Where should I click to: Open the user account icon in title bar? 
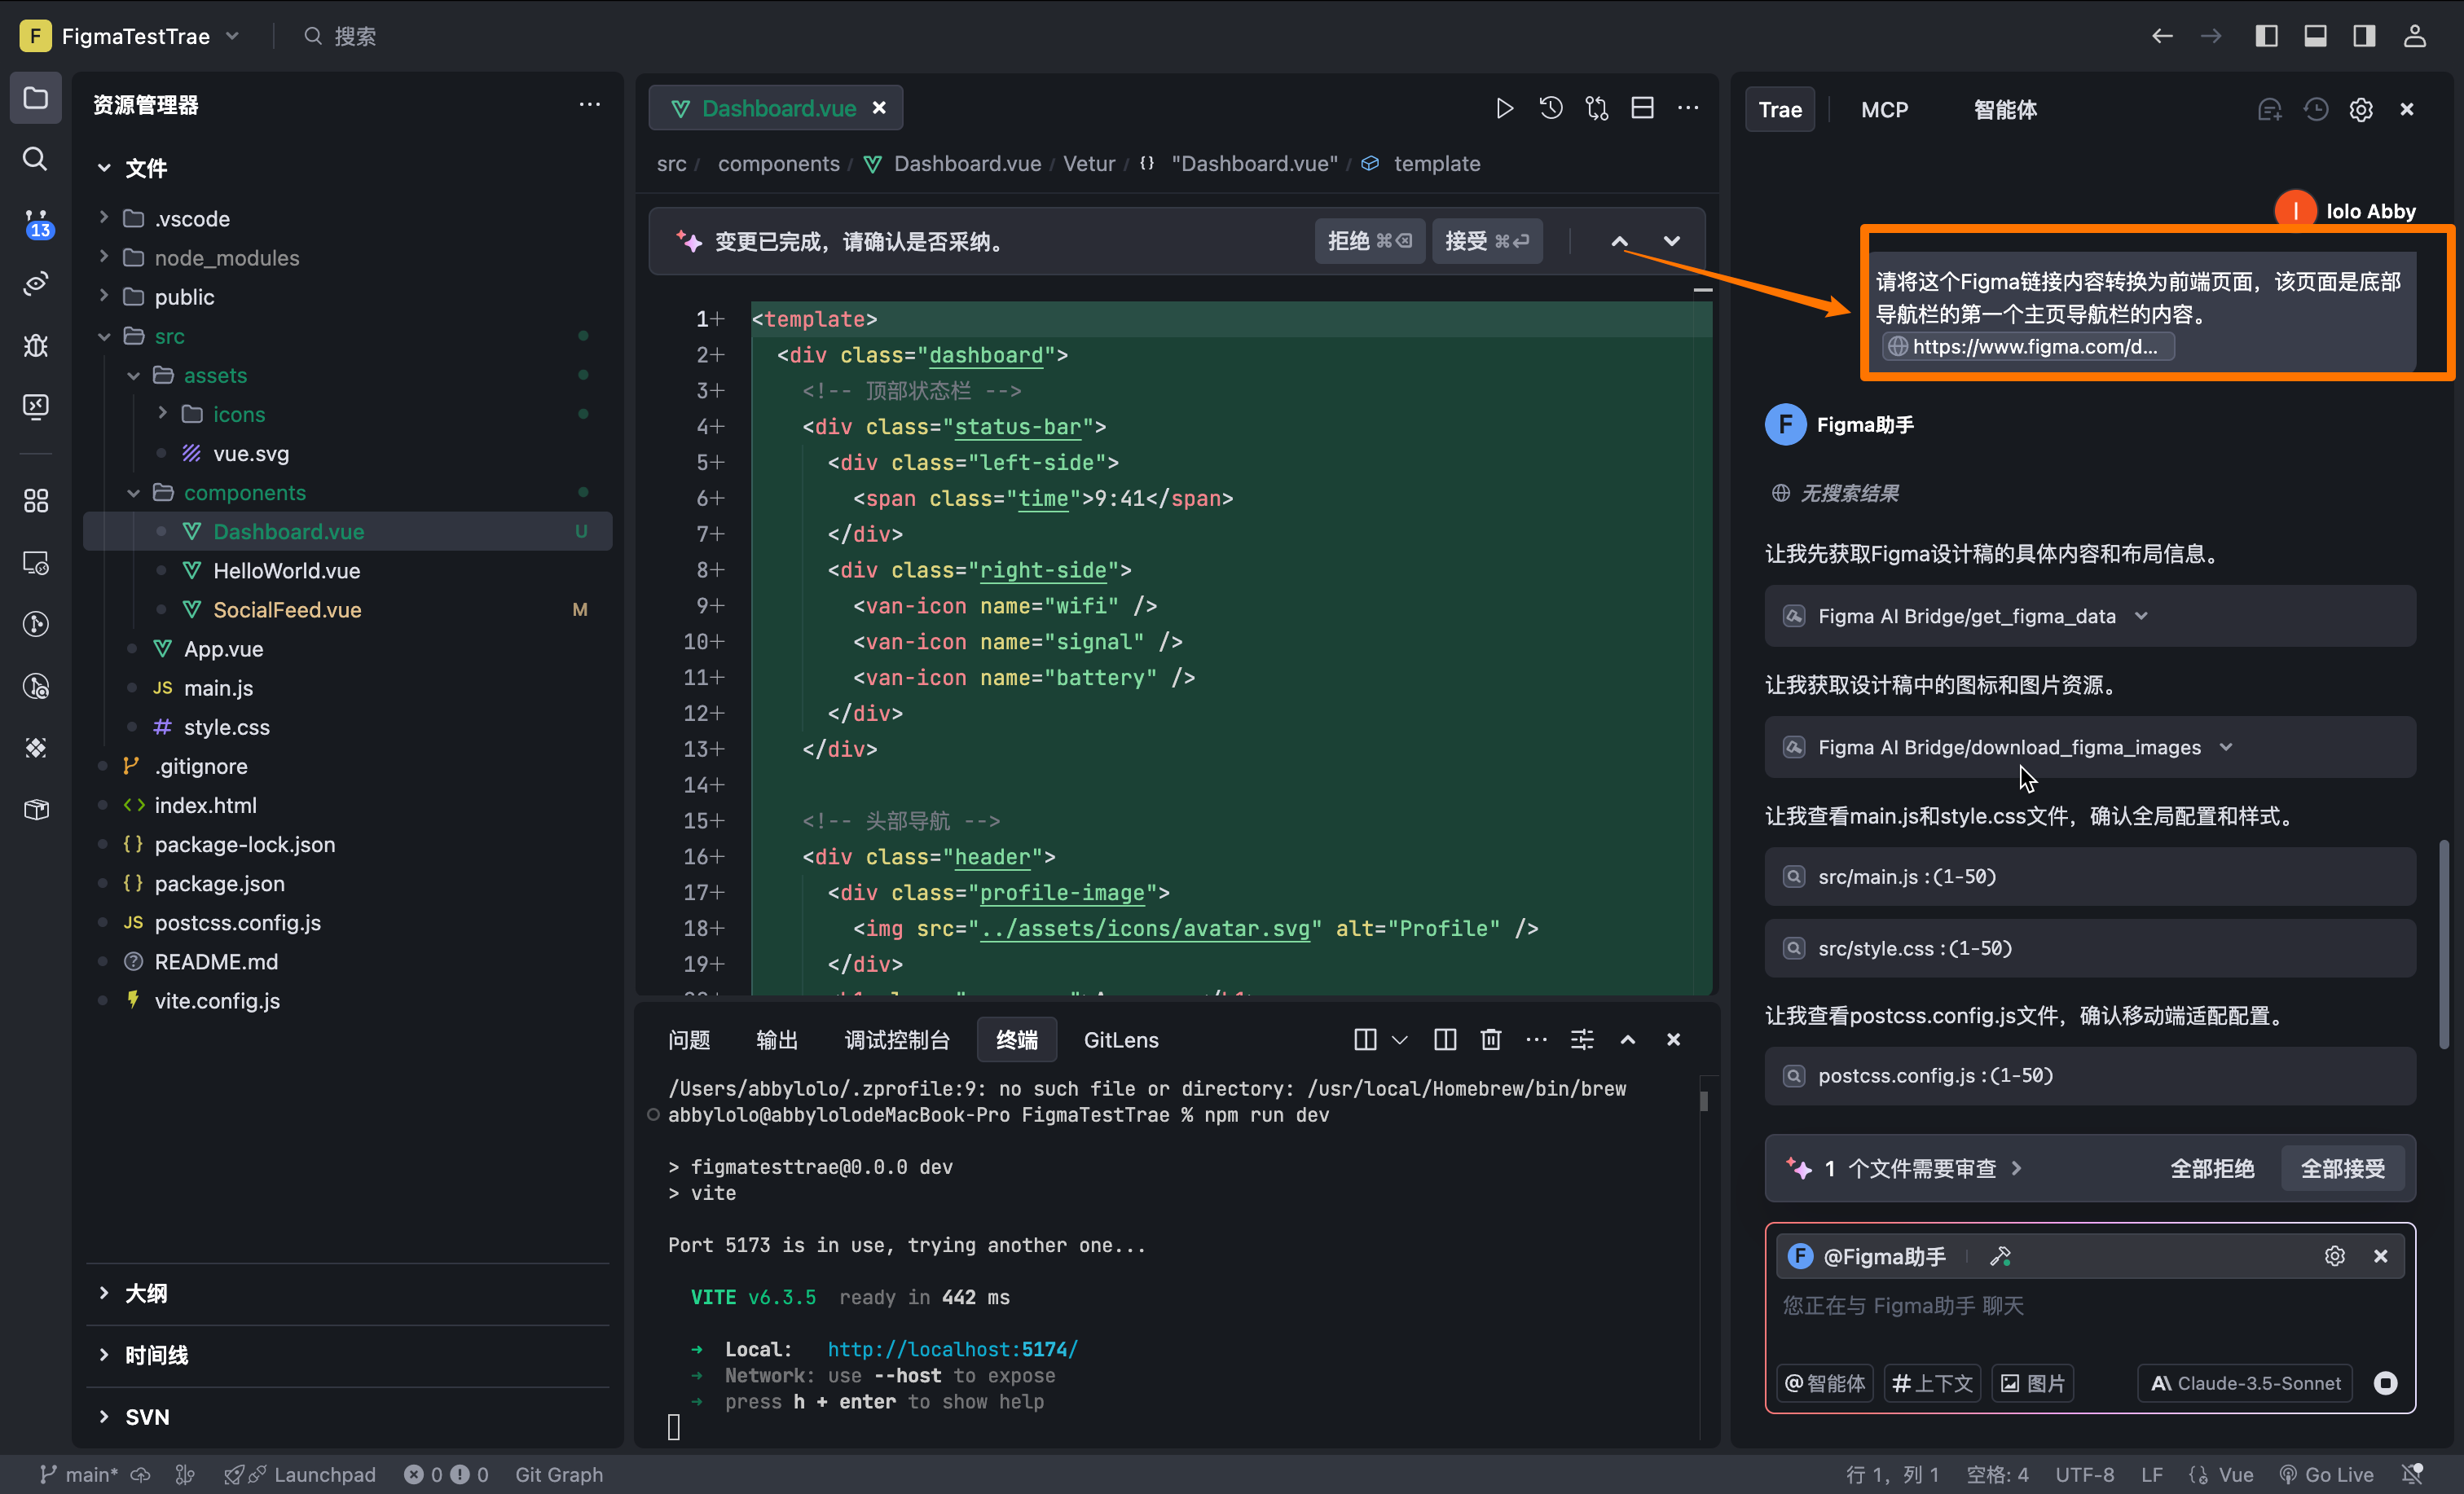2415,36
